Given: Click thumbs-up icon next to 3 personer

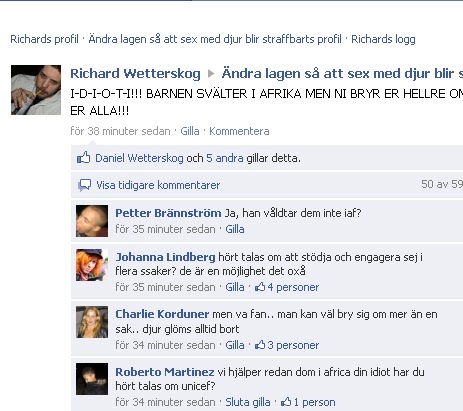Looking at the screenshot, I should [x=260, y=345].
